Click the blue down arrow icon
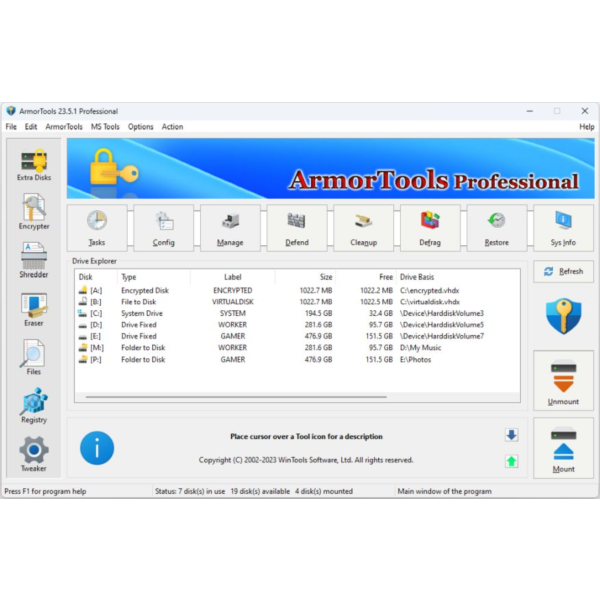The height and width of the screenshot is (600, 600). tap(512, 435)
